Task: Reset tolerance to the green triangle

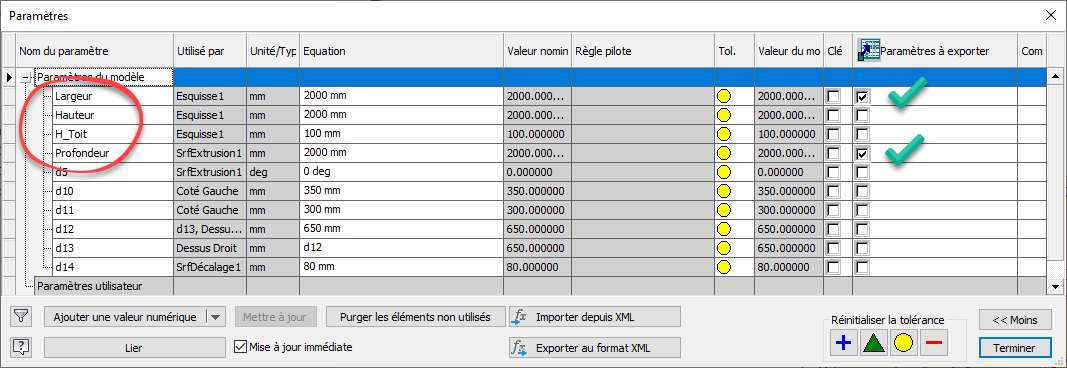Action: click(x=874, y=343)
